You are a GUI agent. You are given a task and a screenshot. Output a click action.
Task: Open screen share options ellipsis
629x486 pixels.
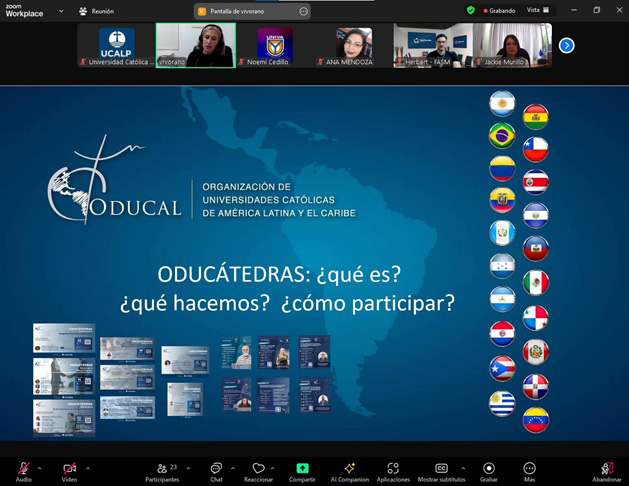click(x=304, y=11)
